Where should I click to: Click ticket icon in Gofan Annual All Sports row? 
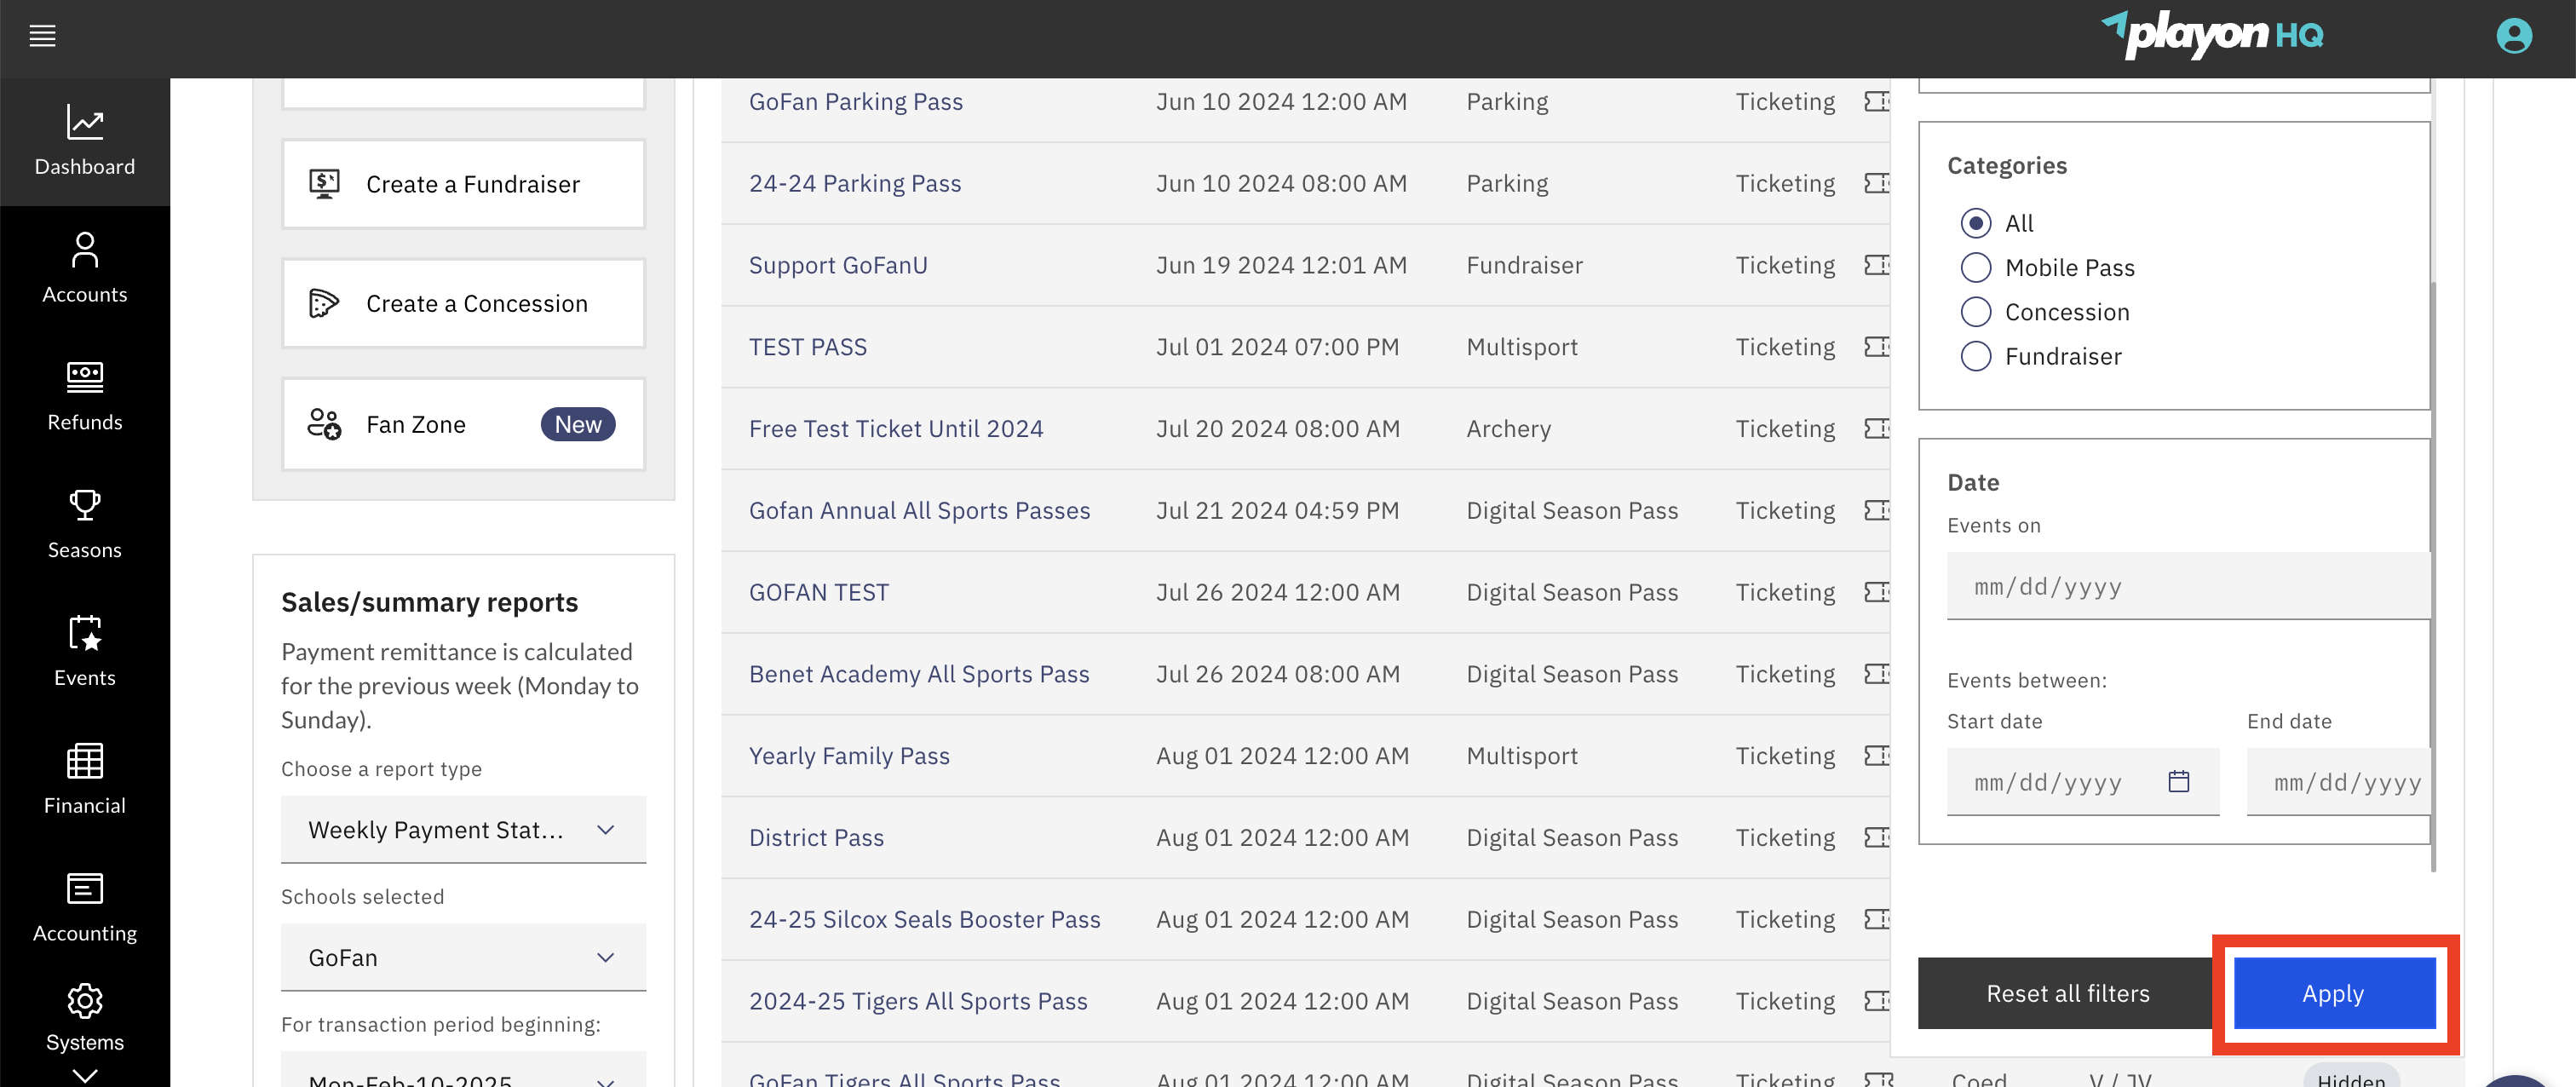(1877, 511)
